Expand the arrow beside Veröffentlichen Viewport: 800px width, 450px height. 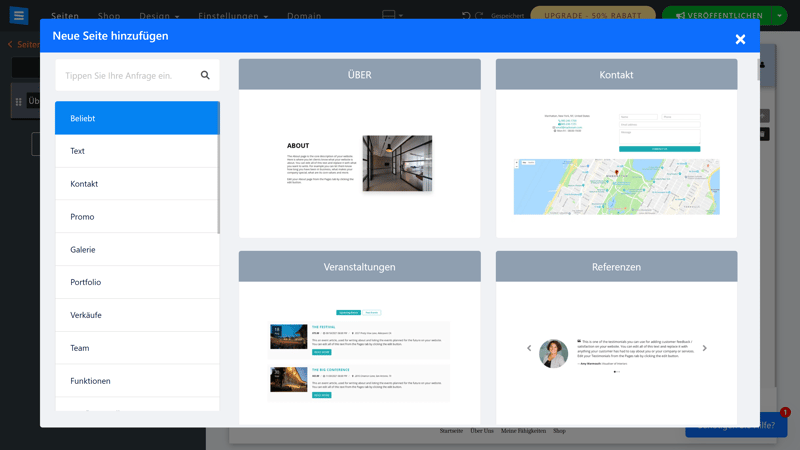pos(779,16)
